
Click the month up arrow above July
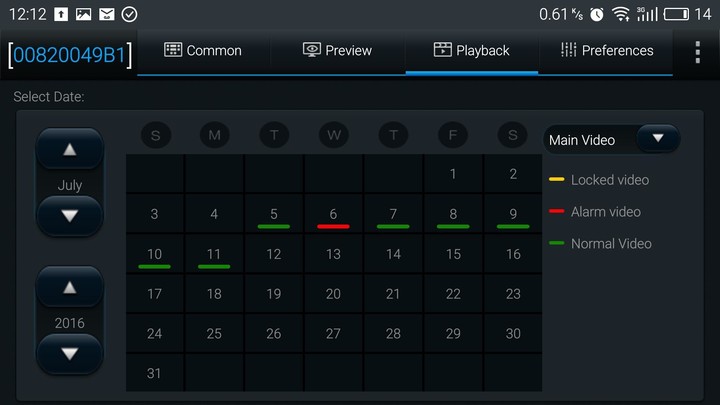[70, 149]
